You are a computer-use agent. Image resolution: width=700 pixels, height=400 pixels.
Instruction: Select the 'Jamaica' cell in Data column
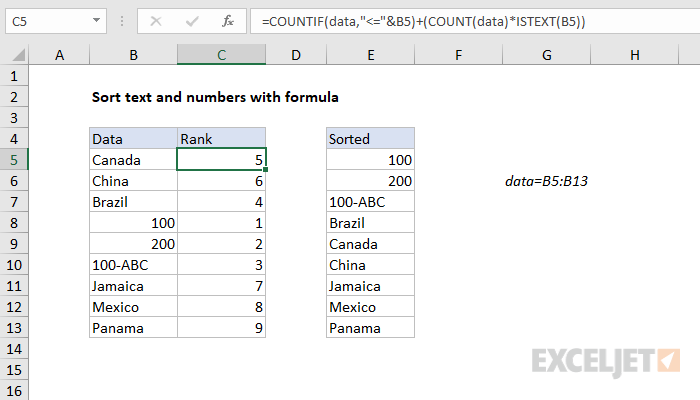133,286
